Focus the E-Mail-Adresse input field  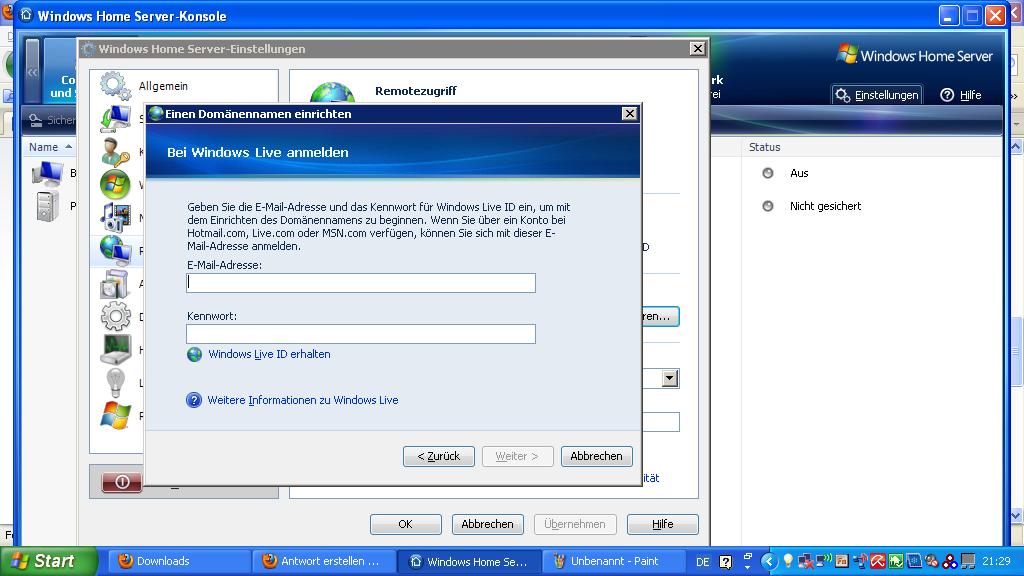361,283
